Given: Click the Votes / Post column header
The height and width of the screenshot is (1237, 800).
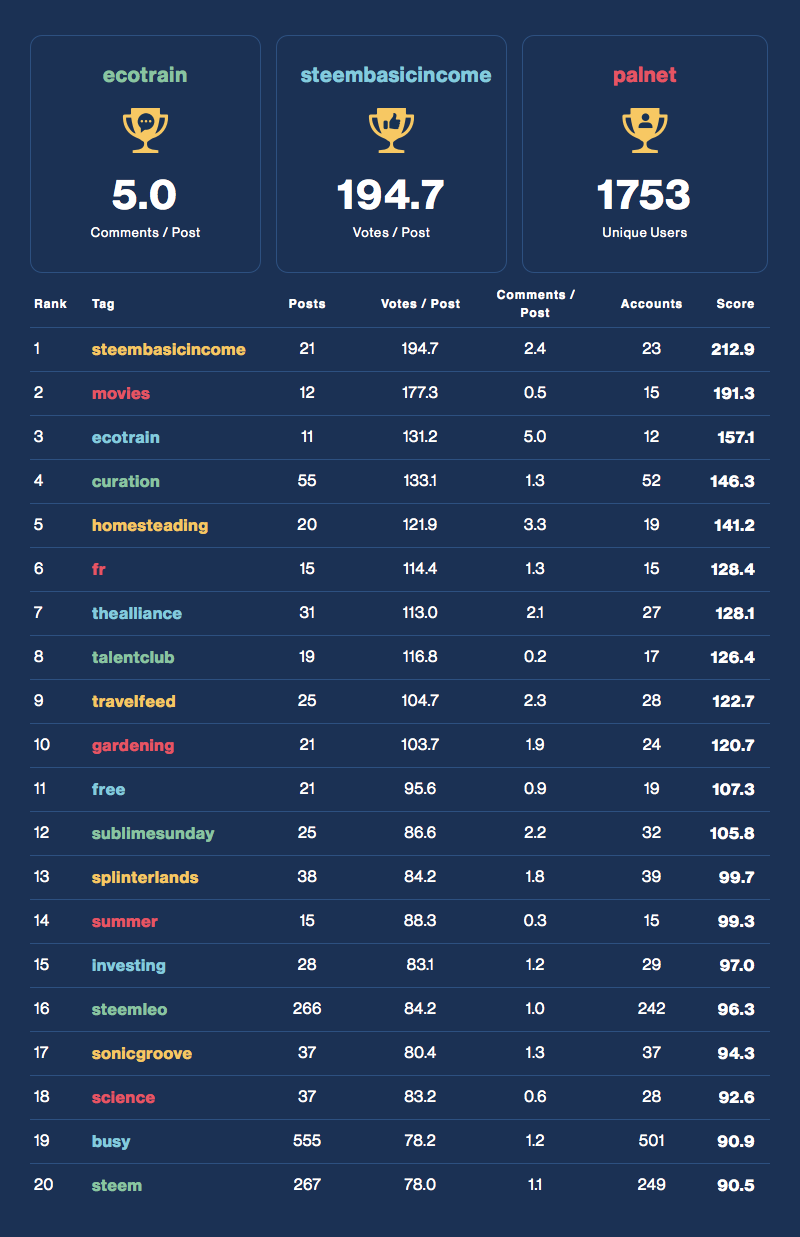Looking at the screenshot, I should 420,304.
